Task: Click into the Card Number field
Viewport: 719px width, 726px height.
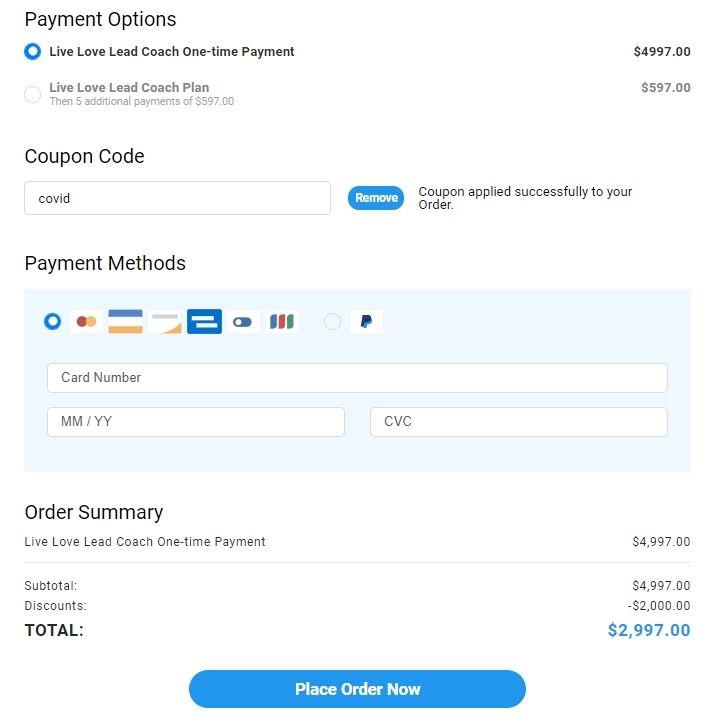Action: click(x=357, y=378)
